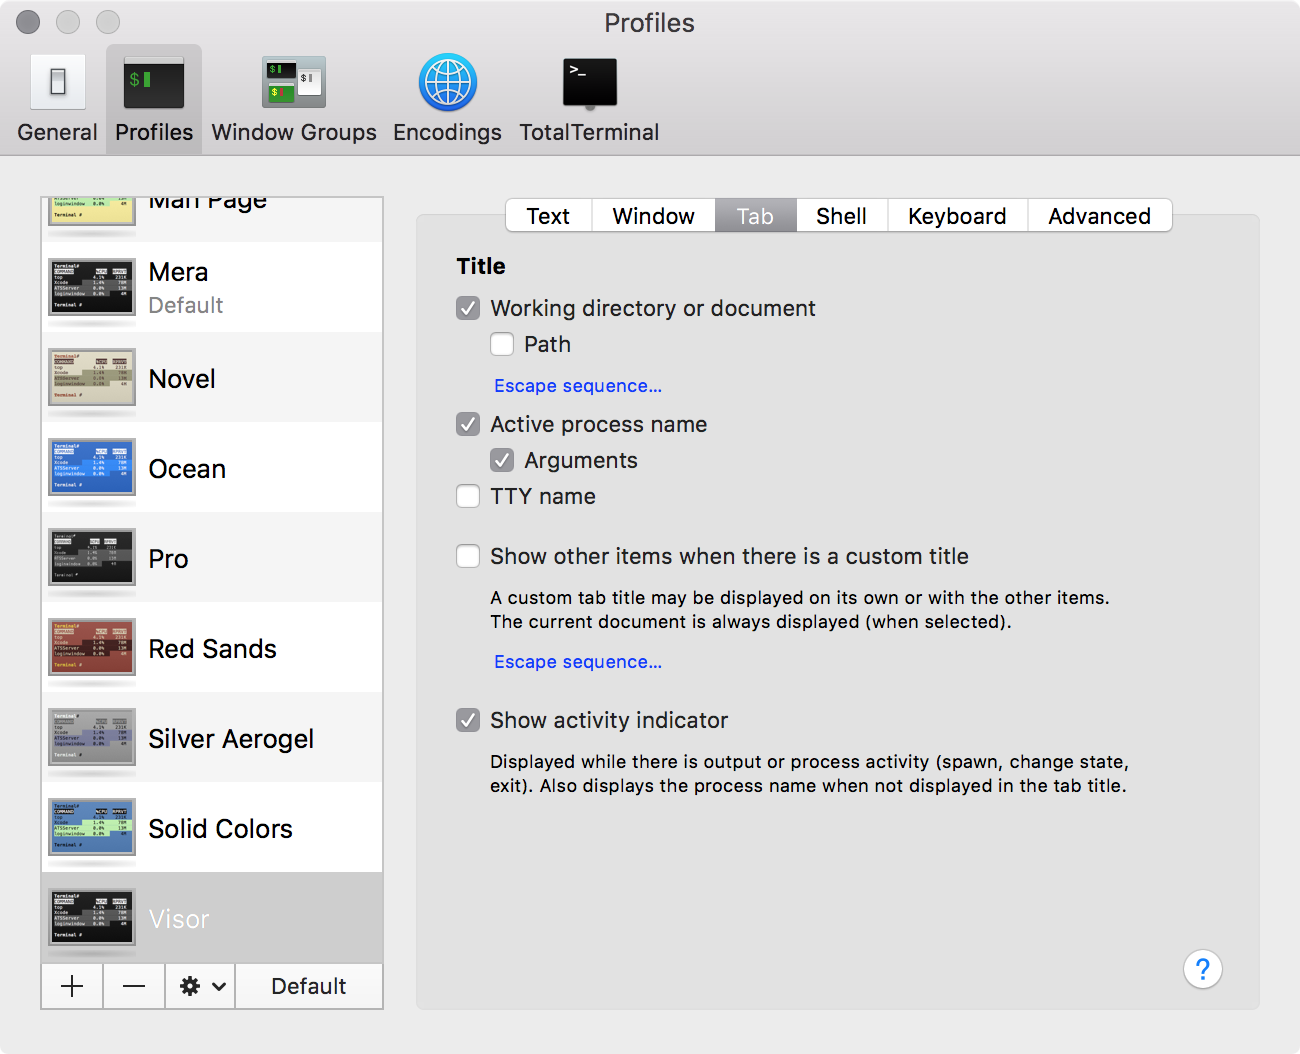
Task: Switch to the Advanced tab
Action: [x=1099, y=216]
